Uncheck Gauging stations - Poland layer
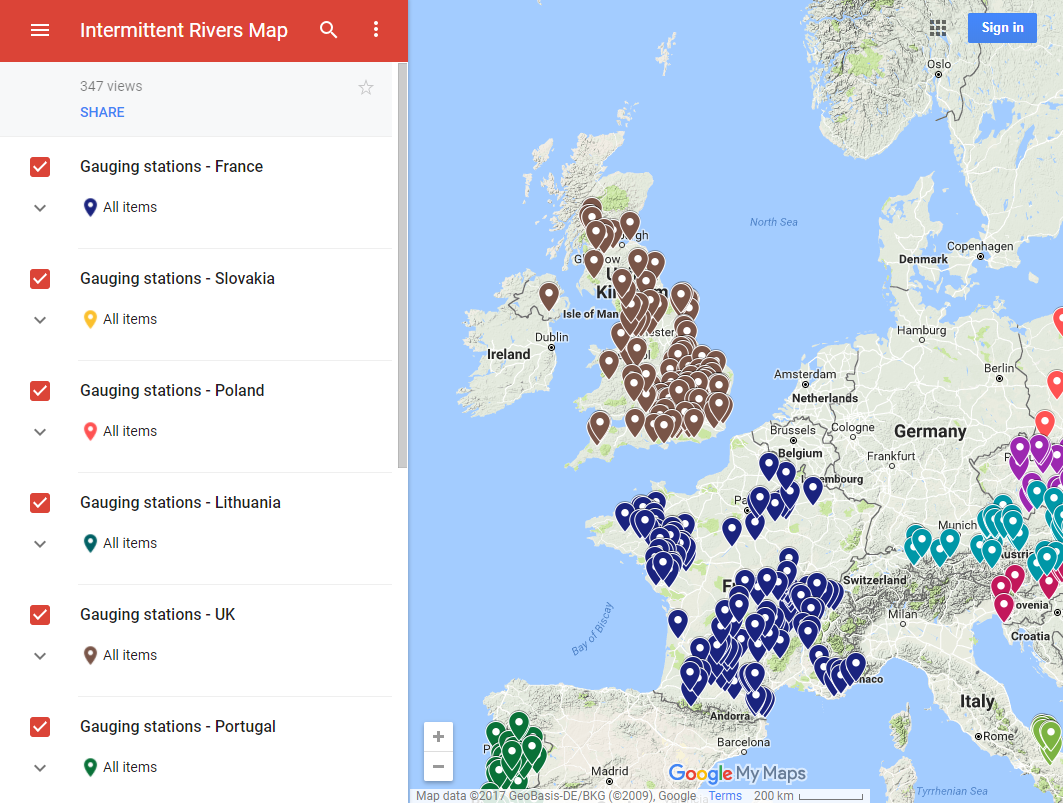 coord(40,391)
